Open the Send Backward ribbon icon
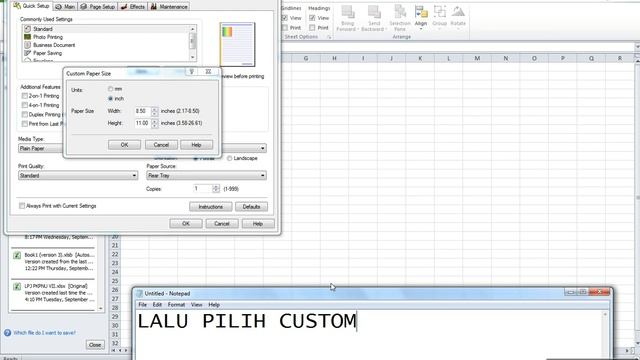Screen dimensions: 640x360 click(x=374, y=18)
